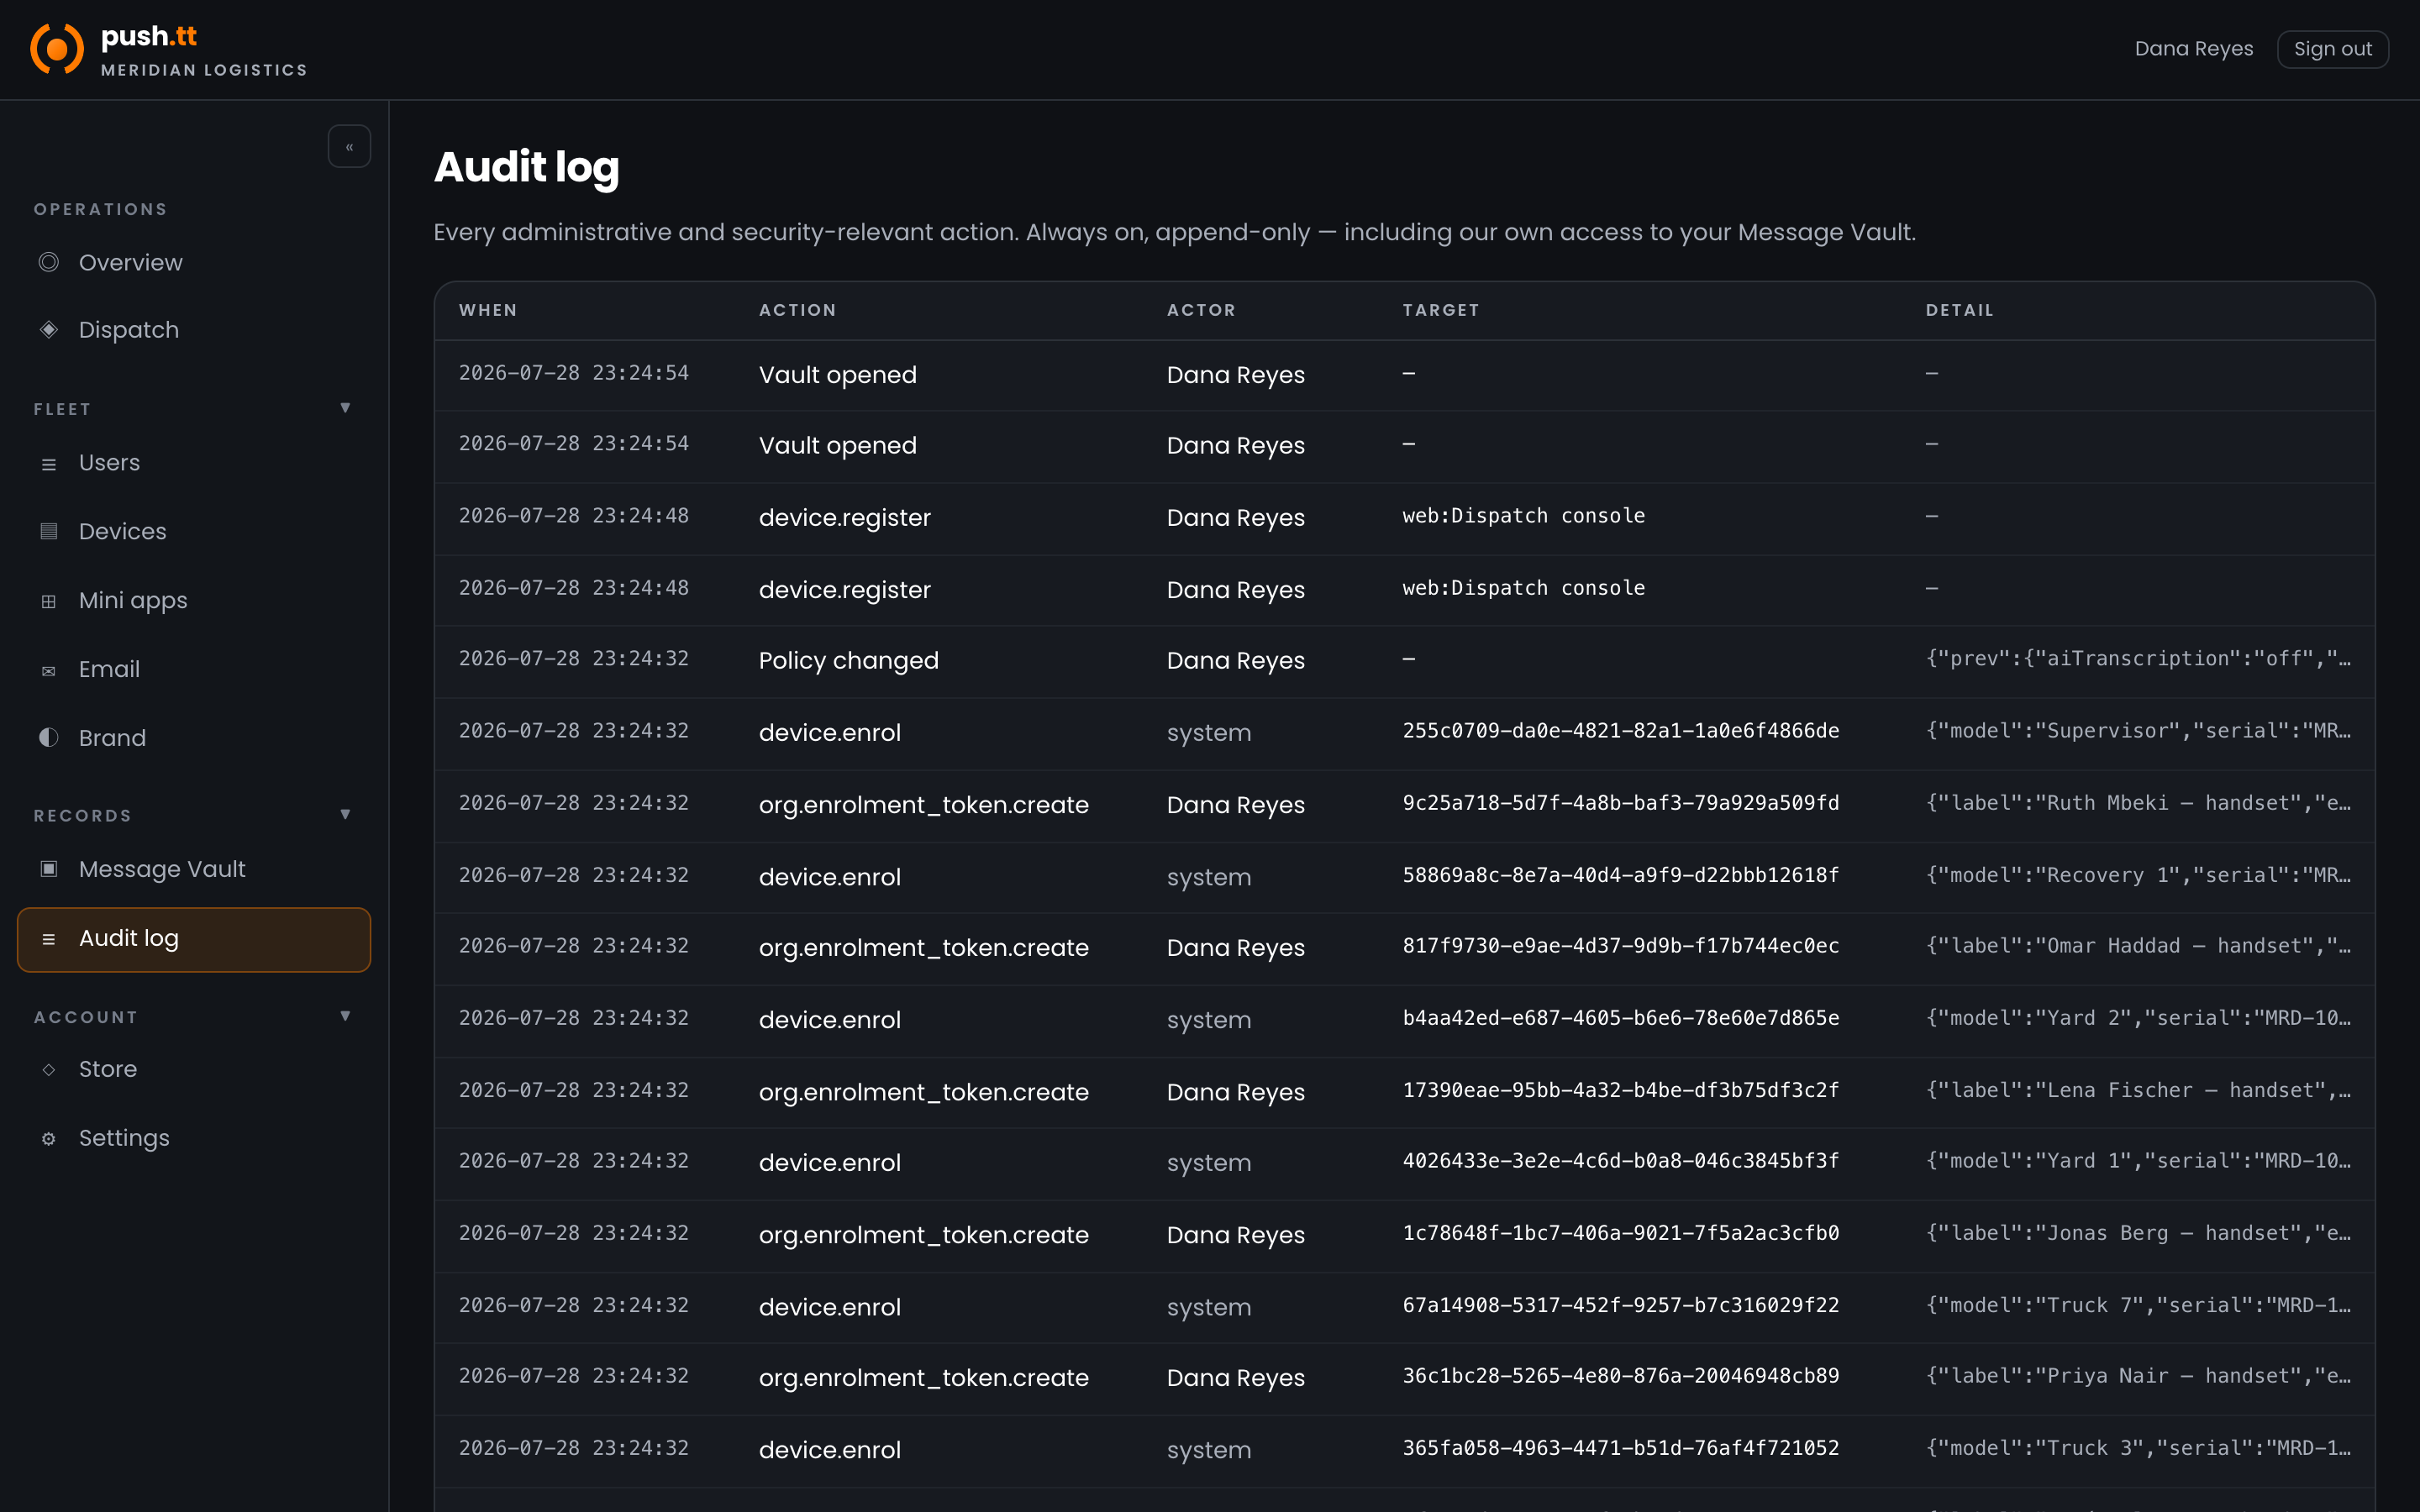Click the Ruth Mbeki handset detail cell
2420x1512 pixels.
[2138, 803]
